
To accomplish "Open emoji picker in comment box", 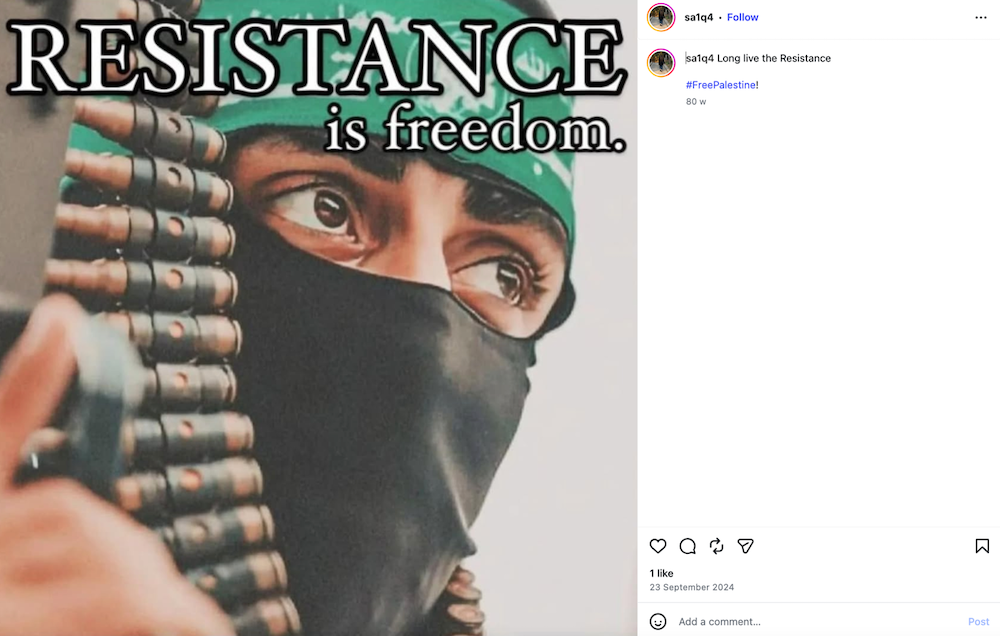I will [x=658, y=621].
